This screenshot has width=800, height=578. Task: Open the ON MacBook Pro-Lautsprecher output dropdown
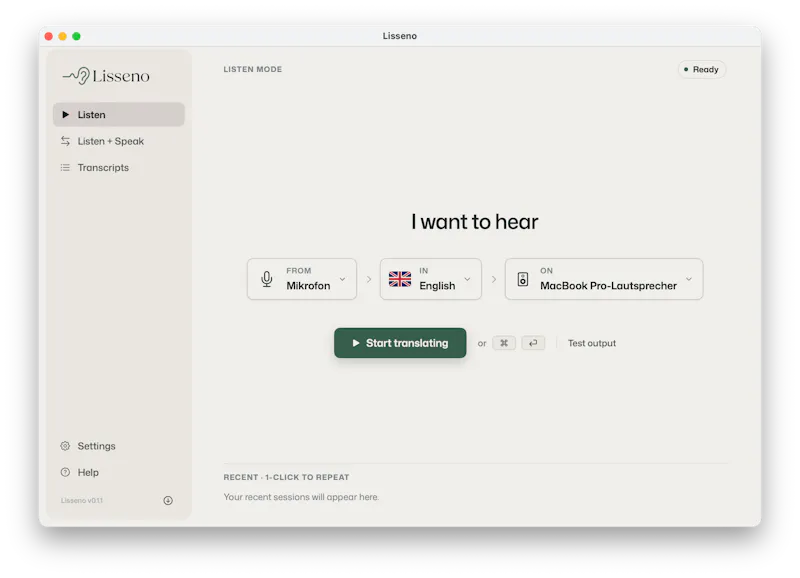[604, 279]
